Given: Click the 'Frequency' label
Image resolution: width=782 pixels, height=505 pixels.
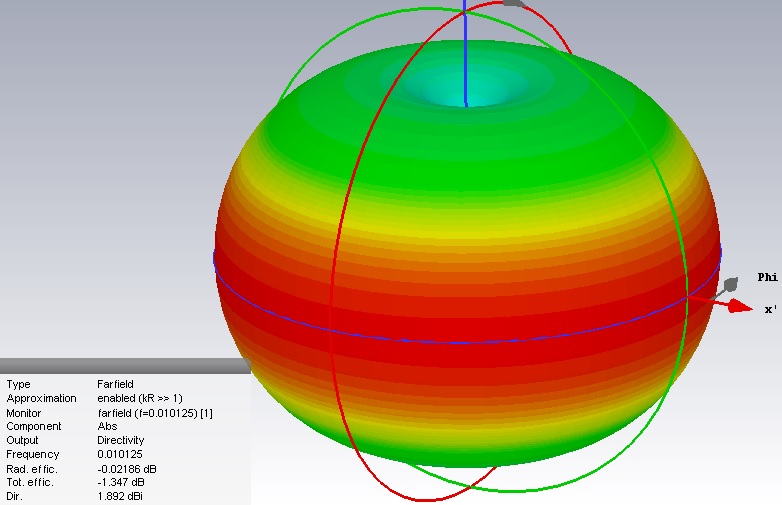Looking at the screenshot, I should tap(32, 454).
